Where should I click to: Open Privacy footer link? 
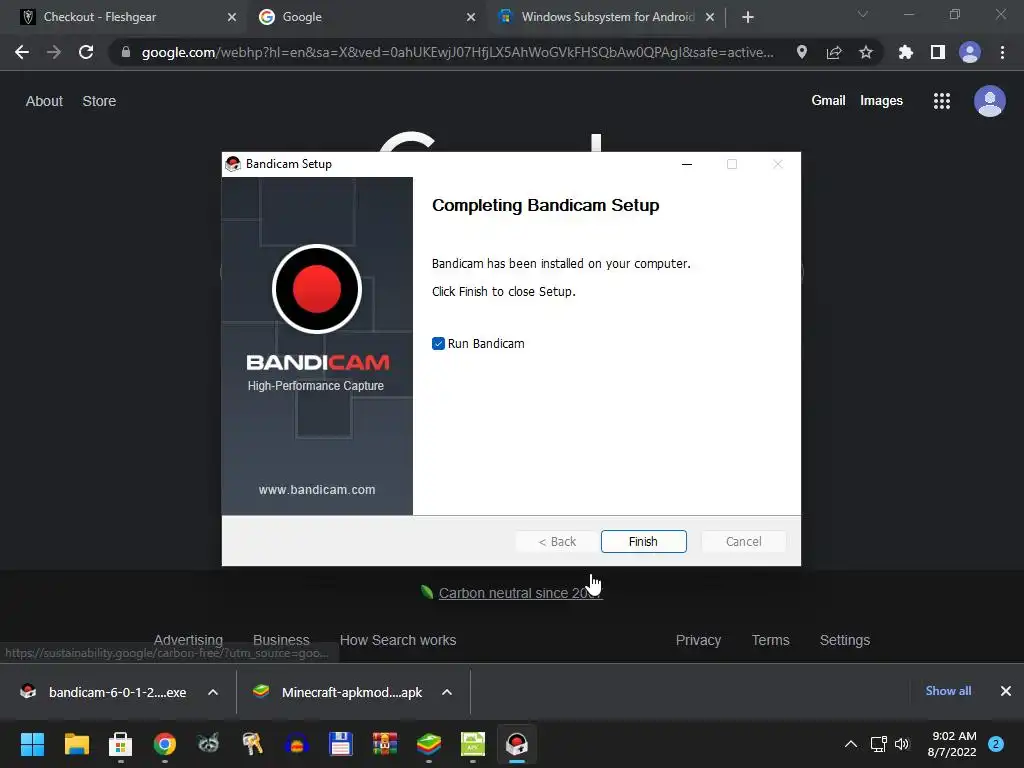(x=698, y=640)
